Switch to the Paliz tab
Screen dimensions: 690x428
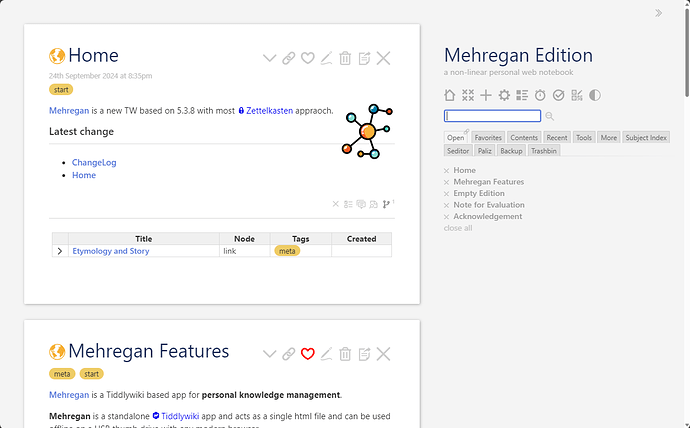pyautogui.click(x=484, y=151)
